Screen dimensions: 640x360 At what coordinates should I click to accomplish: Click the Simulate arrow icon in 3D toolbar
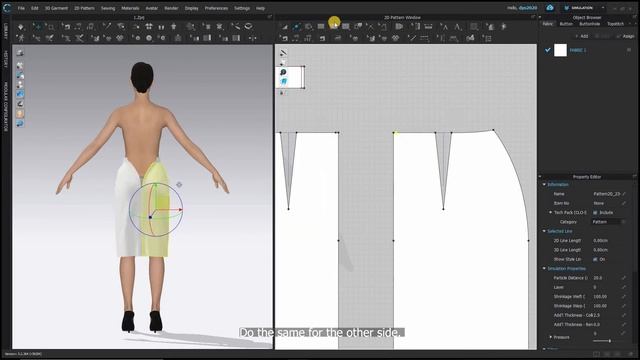coord(20,27)
